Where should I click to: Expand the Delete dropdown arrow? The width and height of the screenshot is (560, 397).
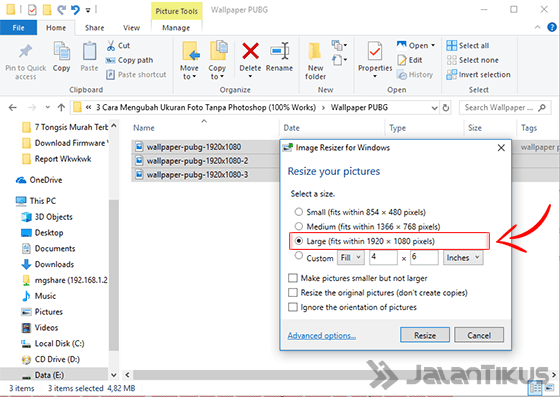coord(250,76)
